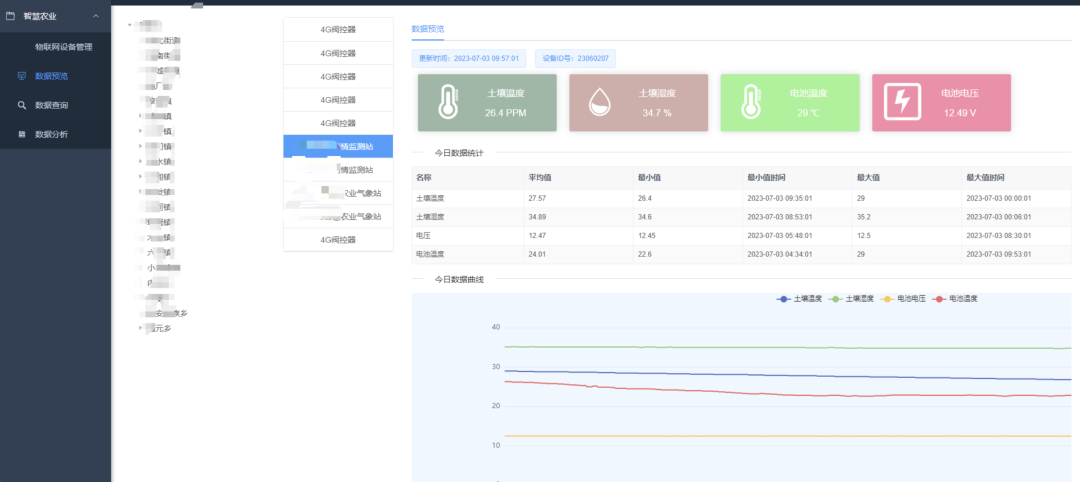The image size is (1080, 482).
Task: Click the 今日数据统计 section heading
Action: coord(459,153)
